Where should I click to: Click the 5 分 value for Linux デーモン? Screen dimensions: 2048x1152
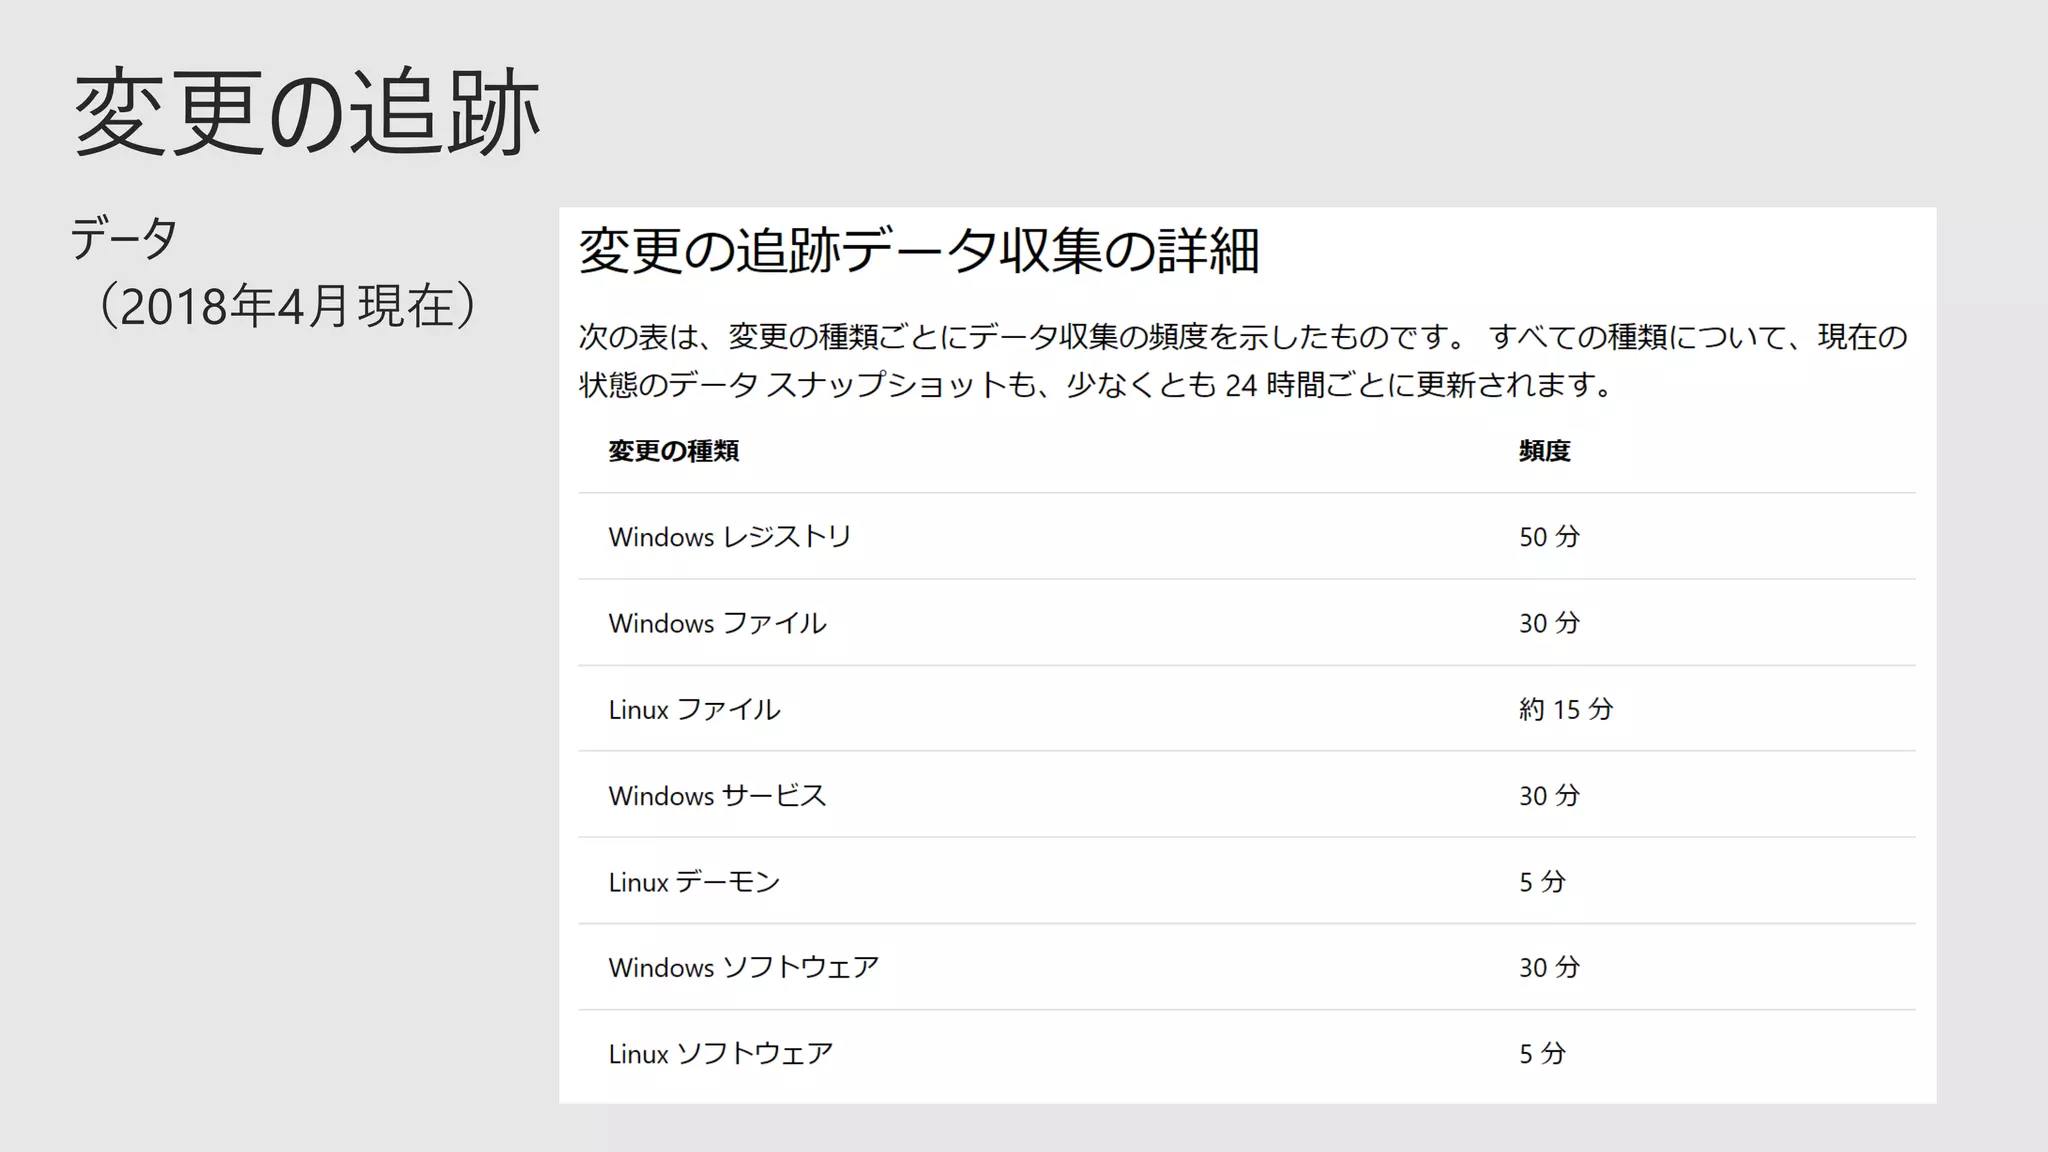point(1541,882)
